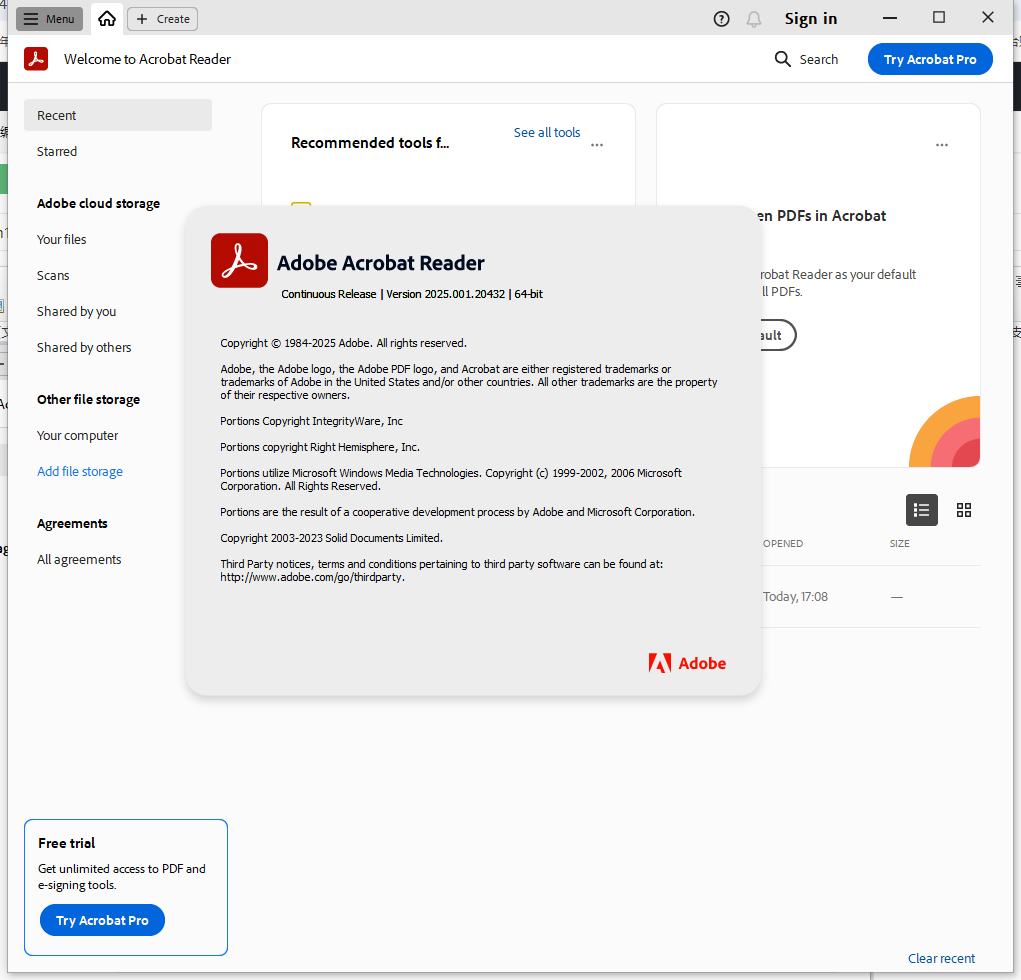Select Add file storage in the sidebar
1021x980 pixels.
click(80, 471)
